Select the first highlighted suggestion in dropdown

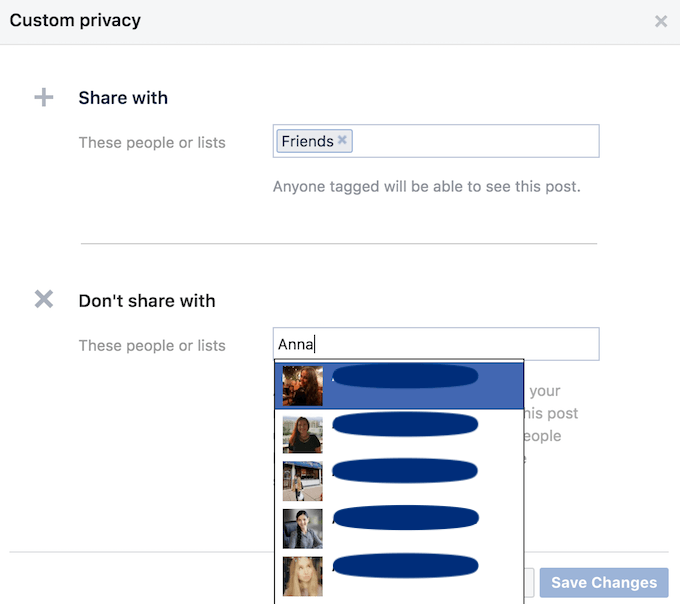[x=399, y=386]
